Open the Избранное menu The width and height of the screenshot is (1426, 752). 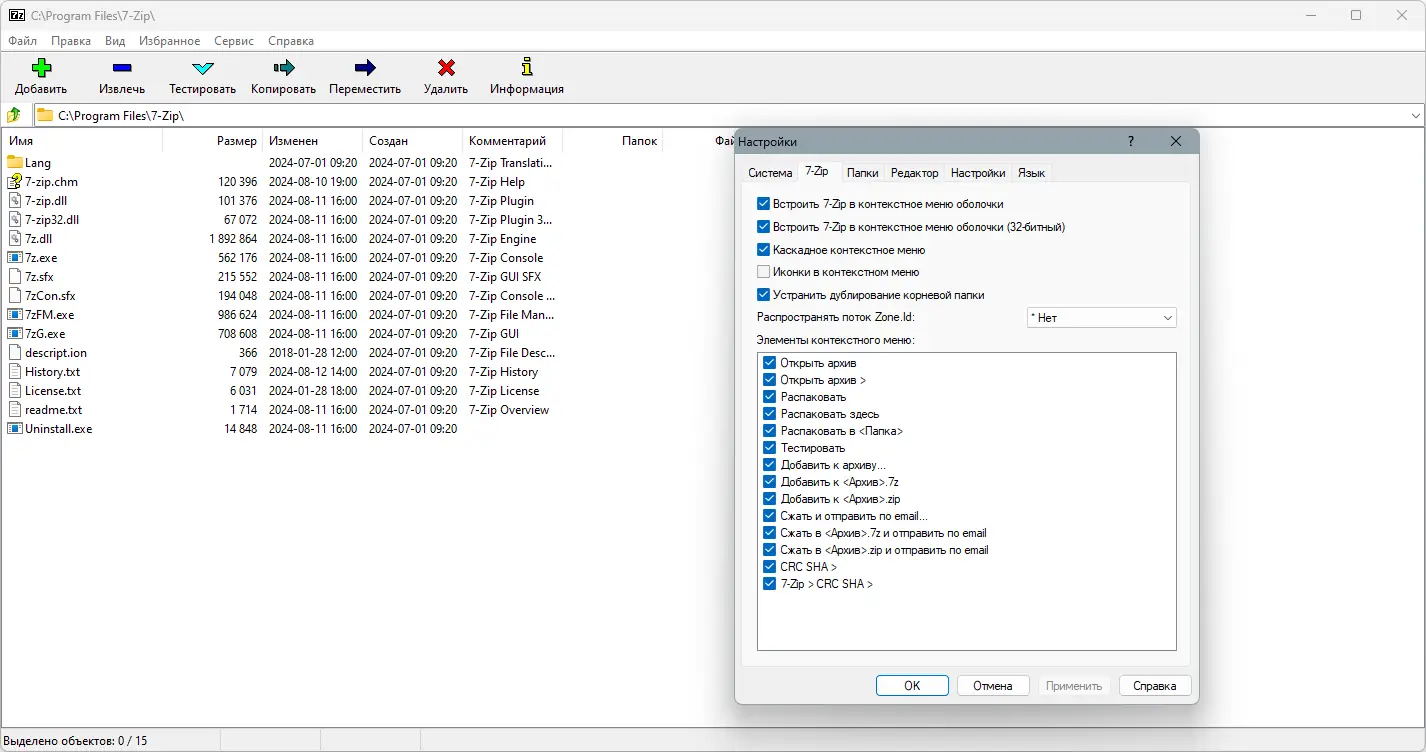[x=171, y=41]
